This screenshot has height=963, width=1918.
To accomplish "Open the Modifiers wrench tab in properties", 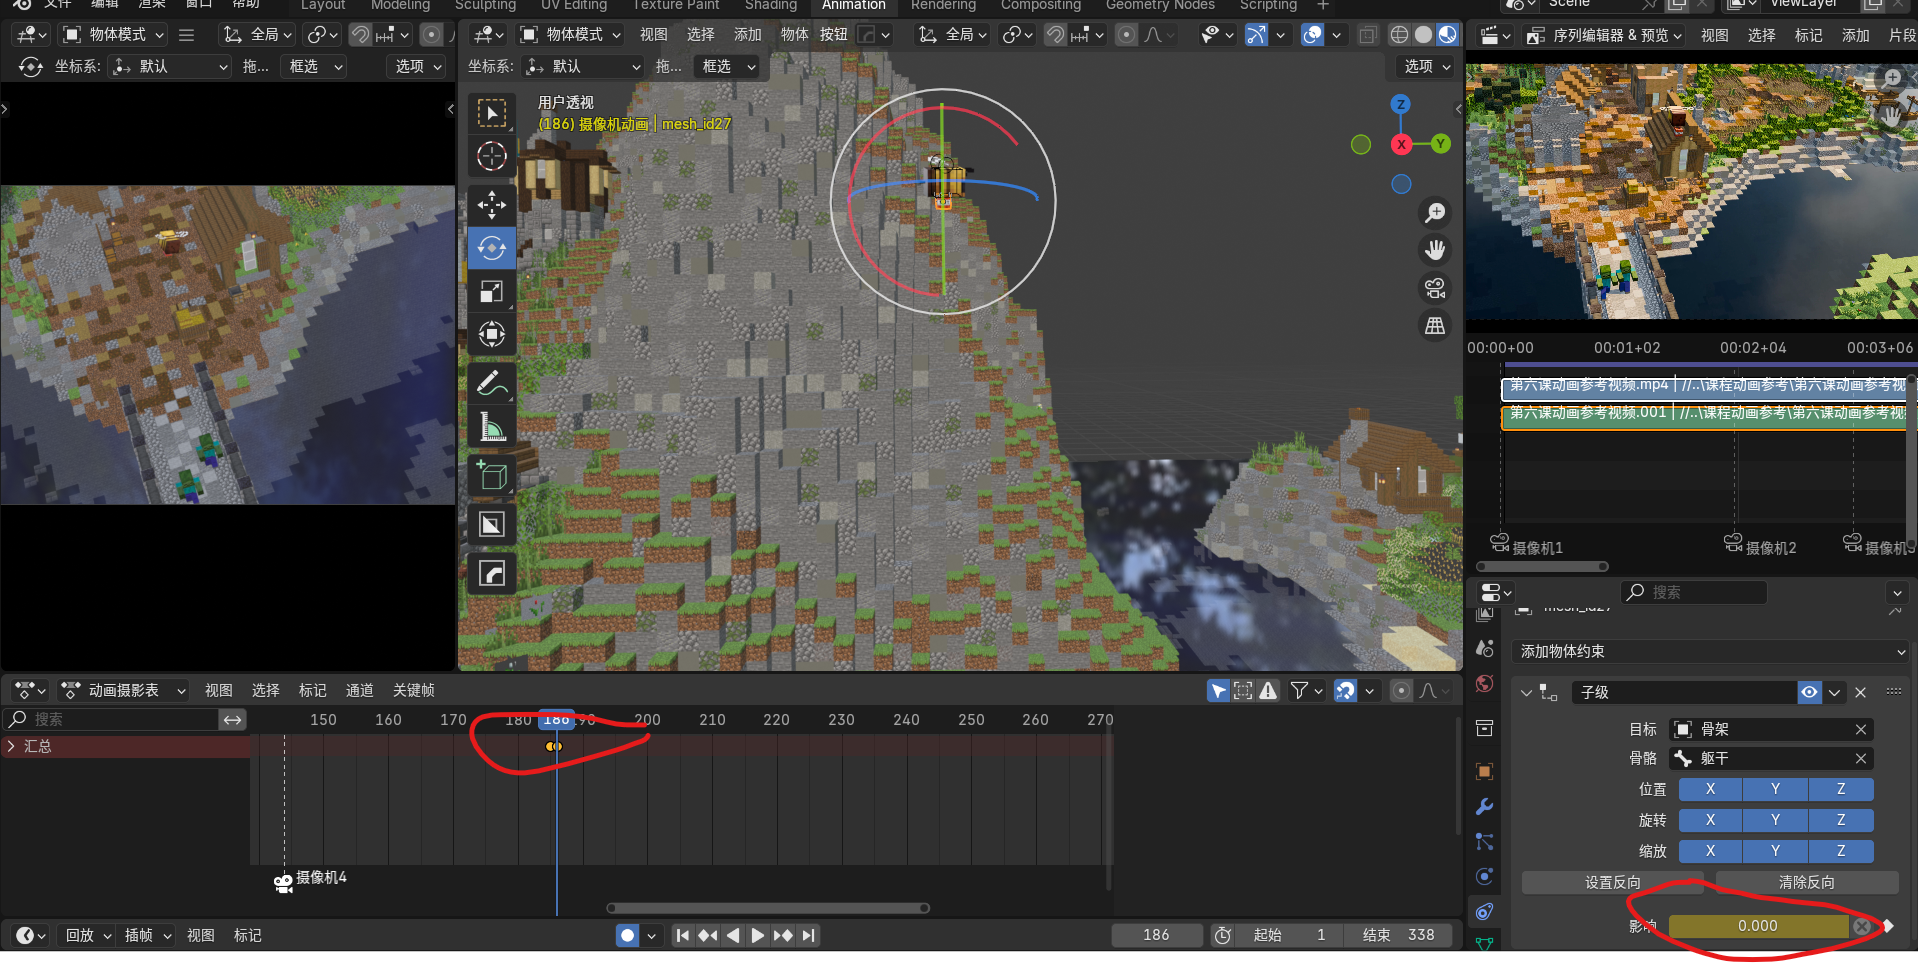I will tap(1484, 806).
